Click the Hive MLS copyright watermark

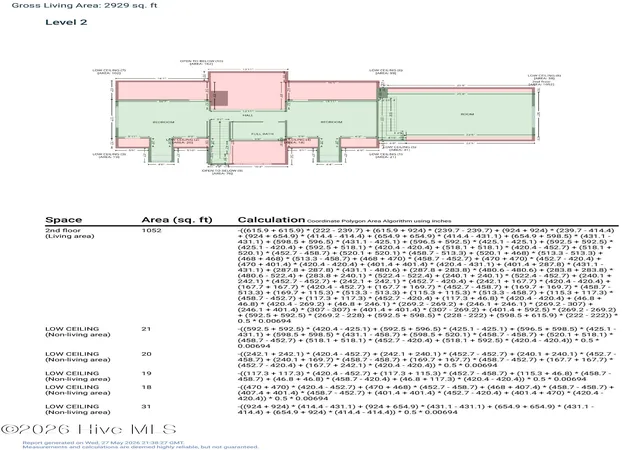pos(89,429)
